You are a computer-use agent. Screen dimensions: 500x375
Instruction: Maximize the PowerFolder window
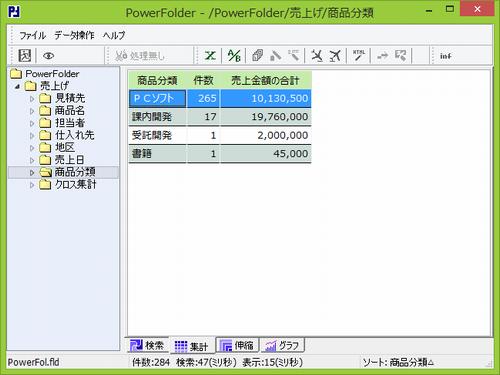450,9
